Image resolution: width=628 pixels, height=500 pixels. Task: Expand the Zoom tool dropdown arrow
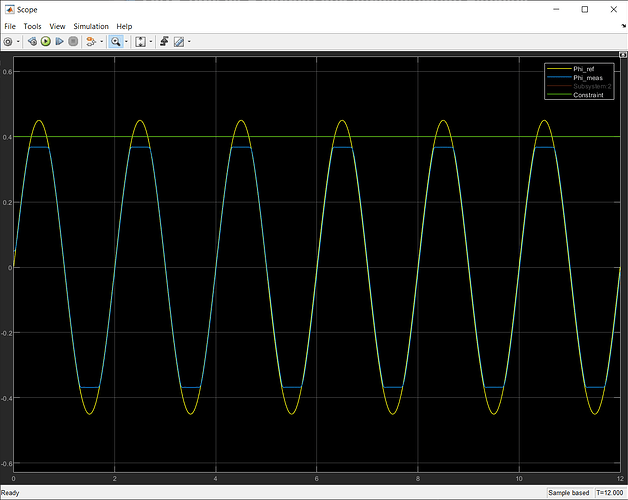[x=126, y=42]
